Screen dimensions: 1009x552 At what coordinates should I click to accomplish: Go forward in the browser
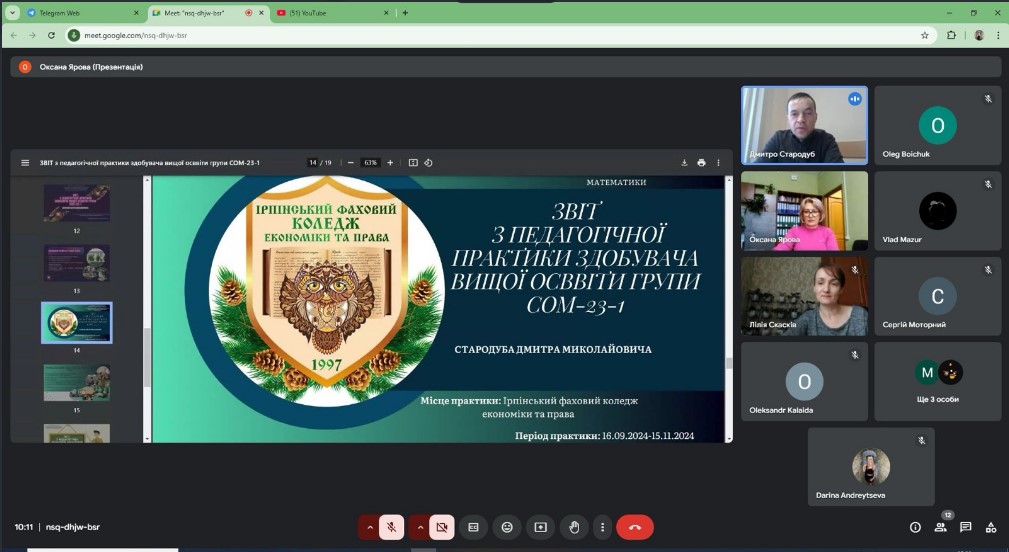(x=32, y=35)
